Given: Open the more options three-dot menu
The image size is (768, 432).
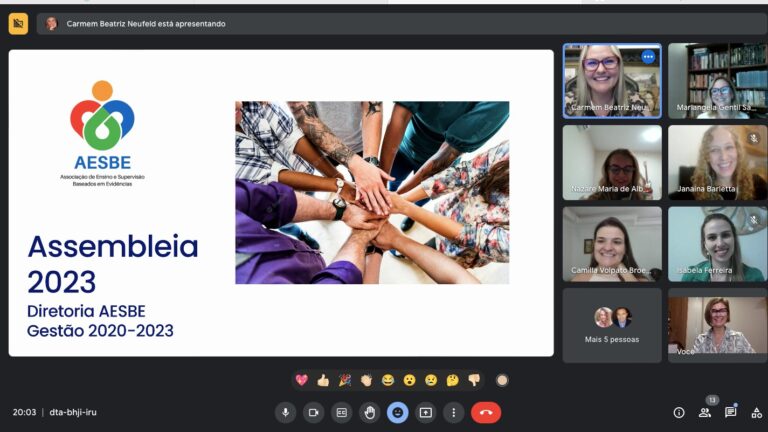Looking at the screenshot, I should [454, 412].
